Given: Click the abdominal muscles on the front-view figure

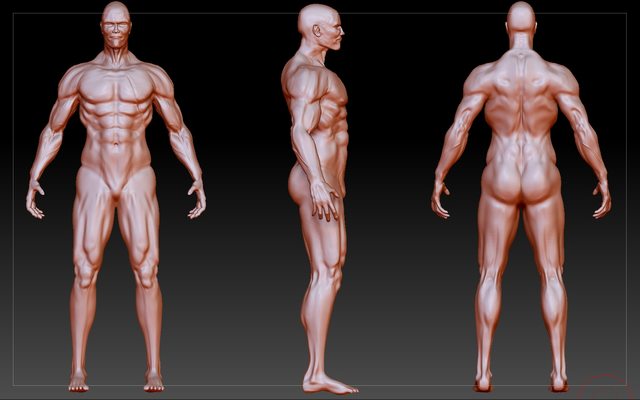Looking at the screenshot, I should (117, 125).
